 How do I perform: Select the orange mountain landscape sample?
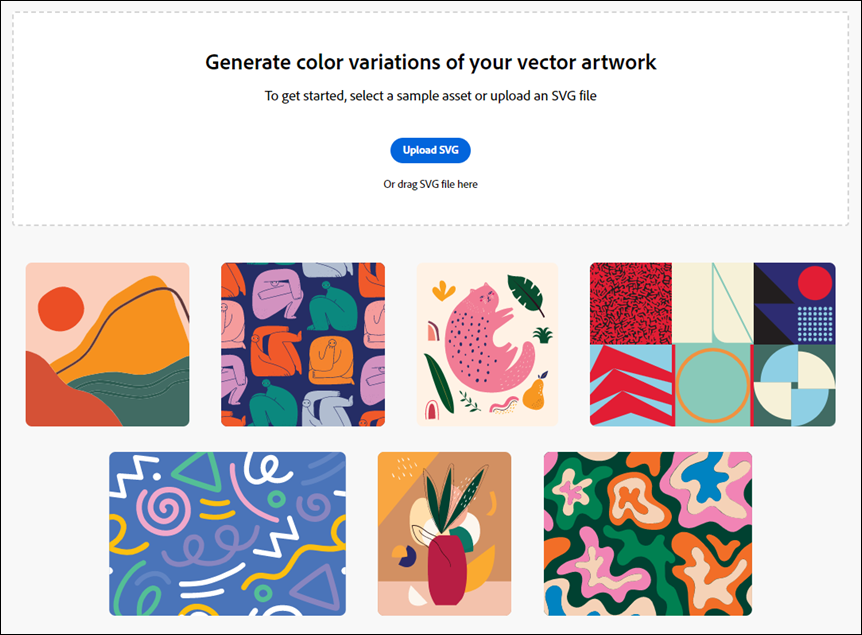point(107,344)
